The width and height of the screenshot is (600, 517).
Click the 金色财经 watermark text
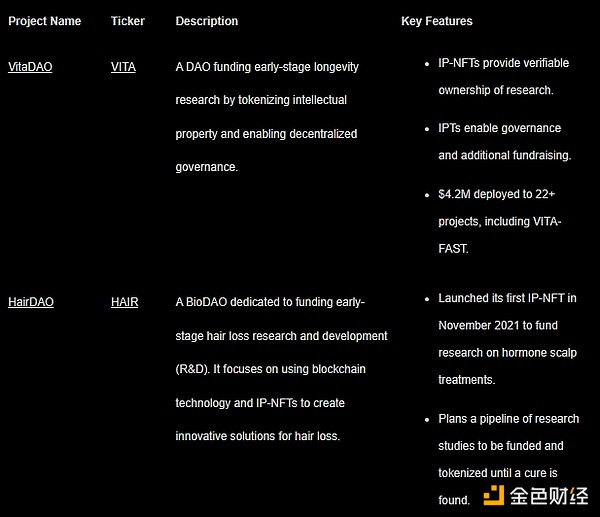(x=548, y=495)
